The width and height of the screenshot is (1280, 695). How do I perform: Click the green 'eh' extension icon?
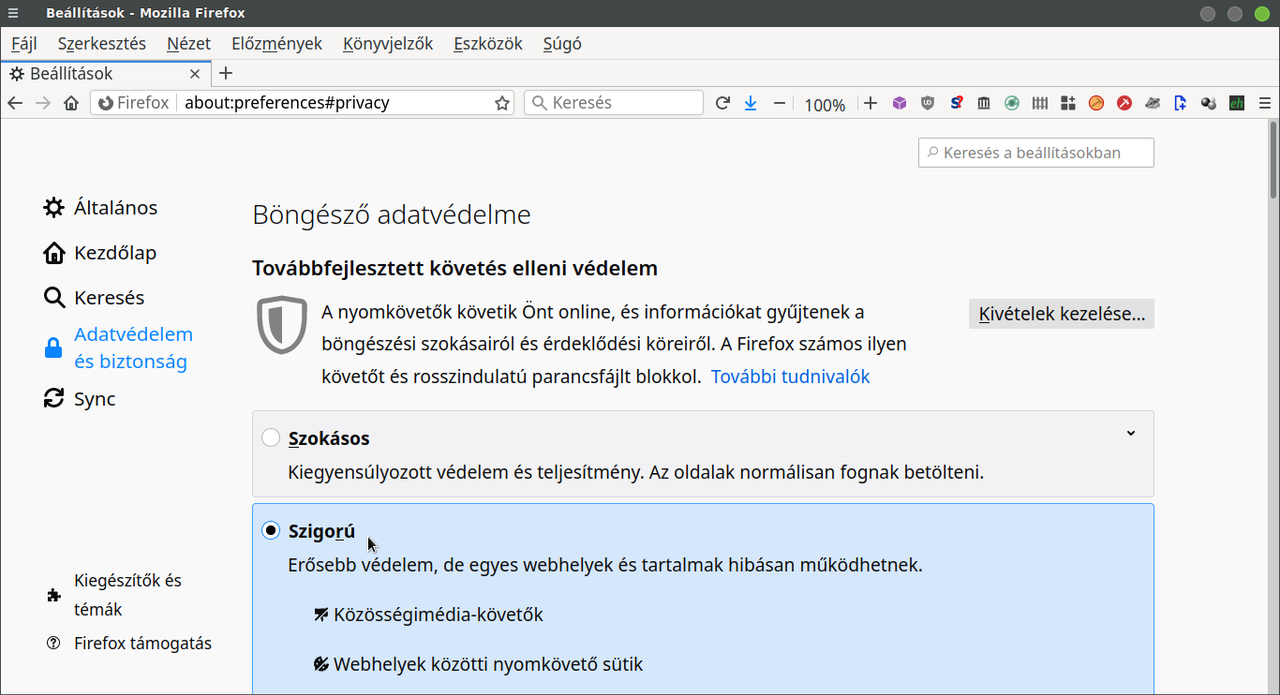tap(1237, 102)
